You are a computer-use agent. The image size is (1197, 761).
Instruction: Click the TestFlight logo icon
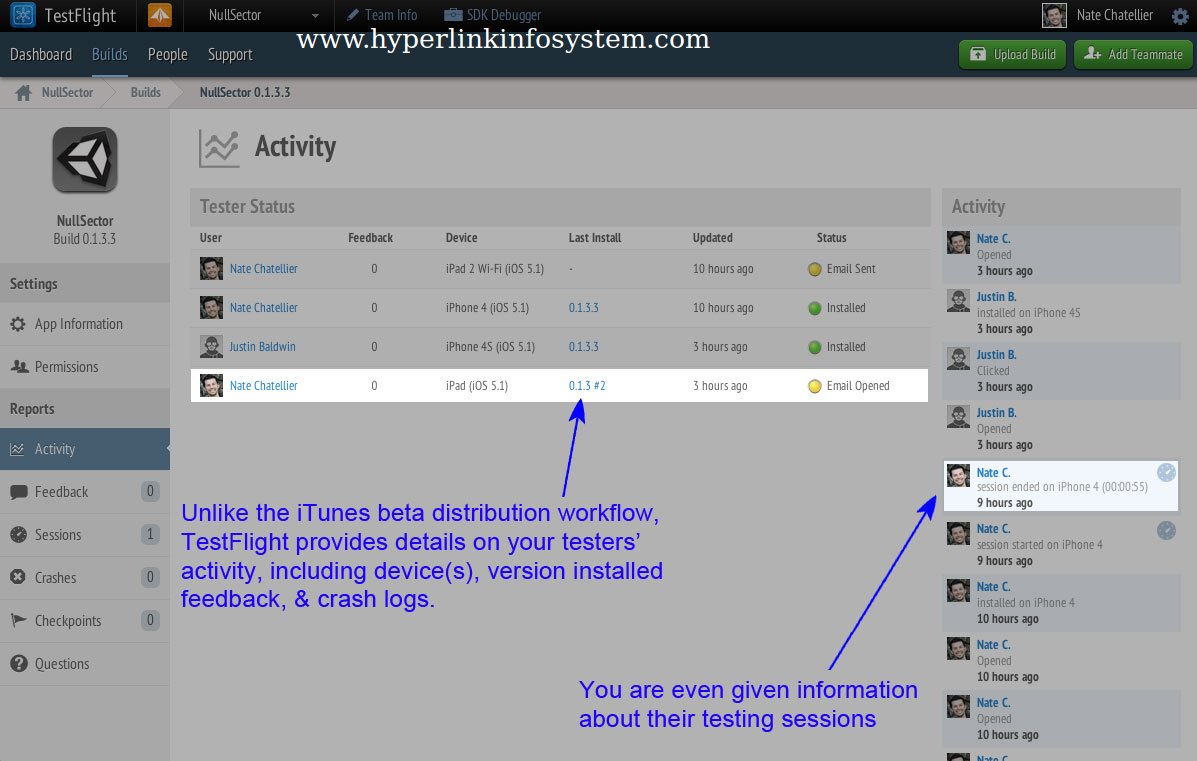[x=23, y=15]
